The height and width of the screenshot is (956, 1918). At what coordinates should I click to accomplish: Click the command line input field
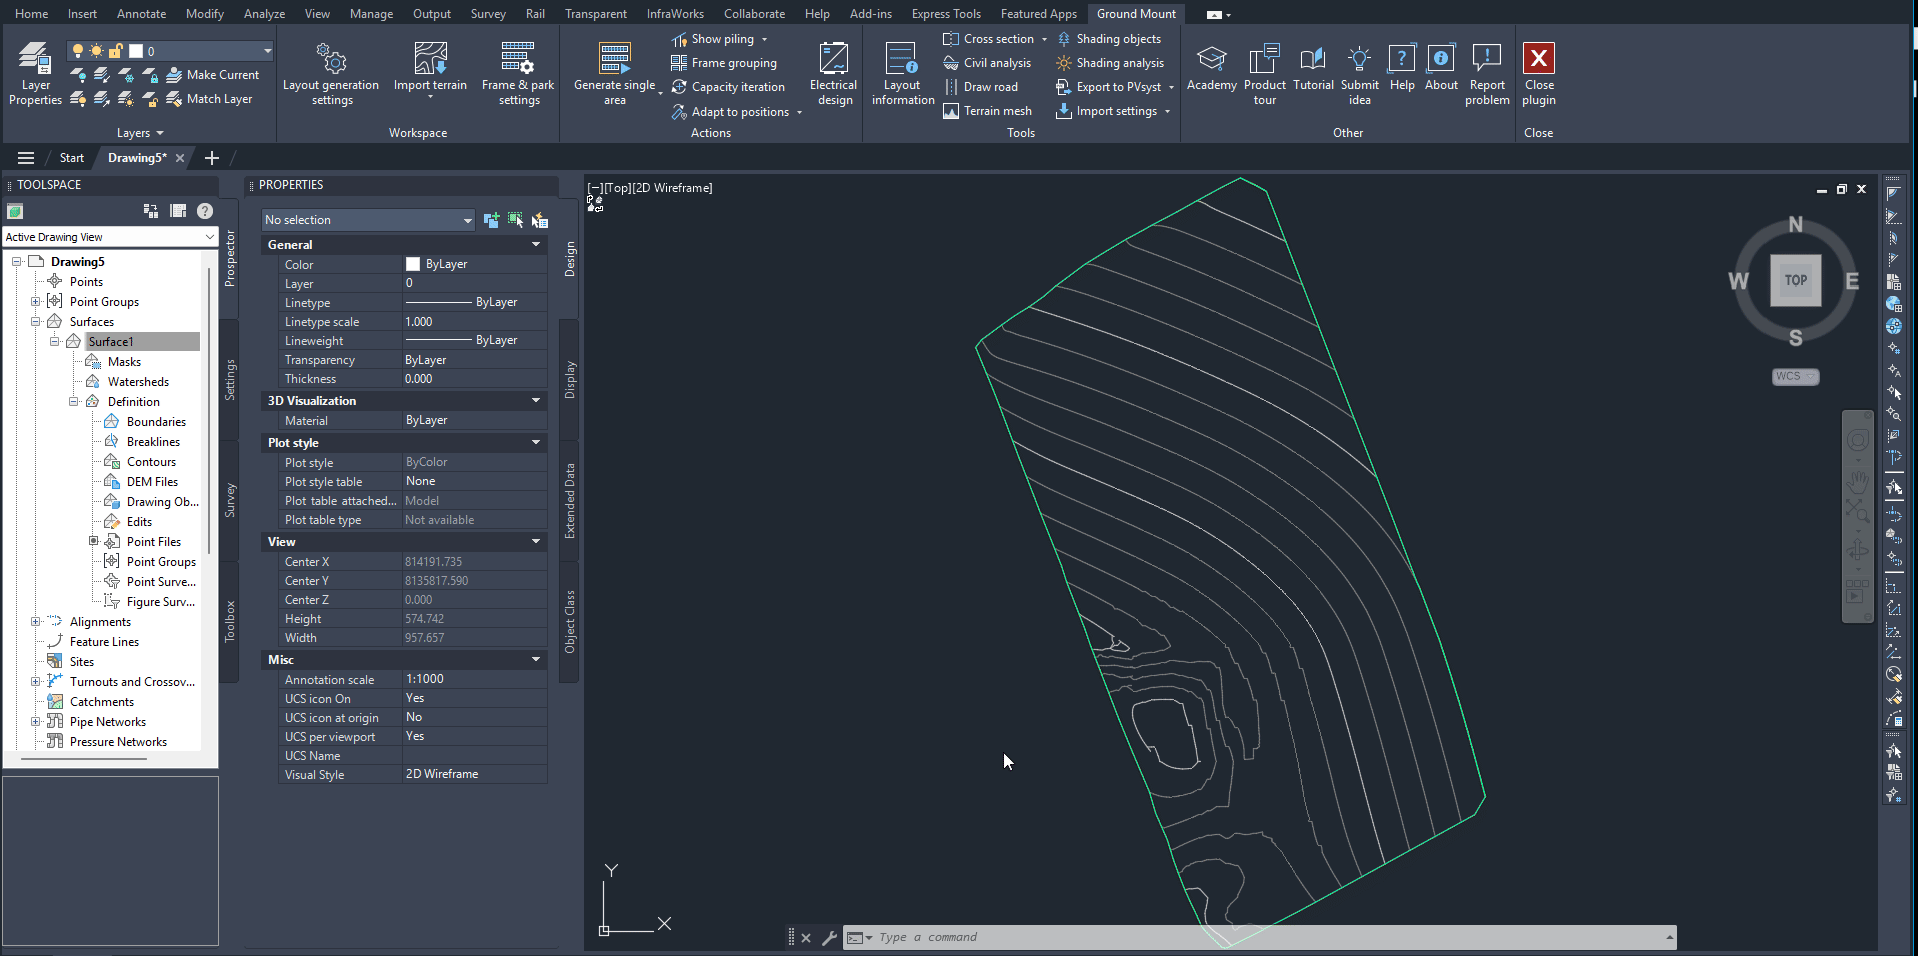(x=1270, y=938)
